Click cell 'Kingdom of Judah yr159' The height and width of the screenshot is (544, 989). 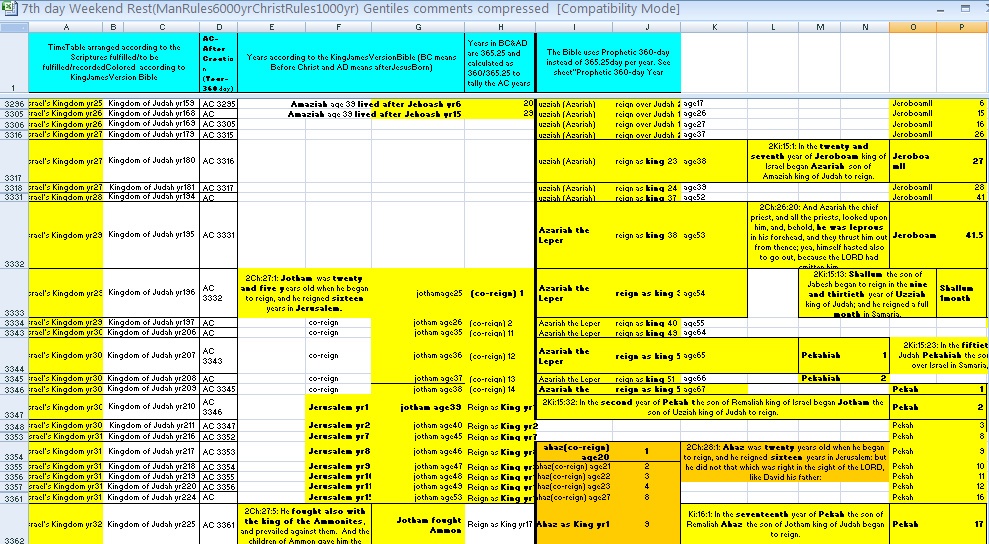coord(151,103)
